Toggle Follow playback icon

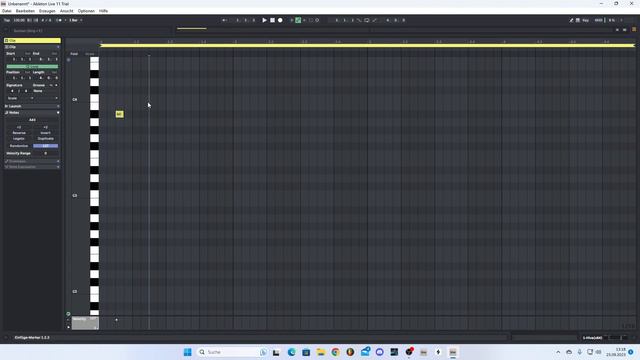(224, 20)
